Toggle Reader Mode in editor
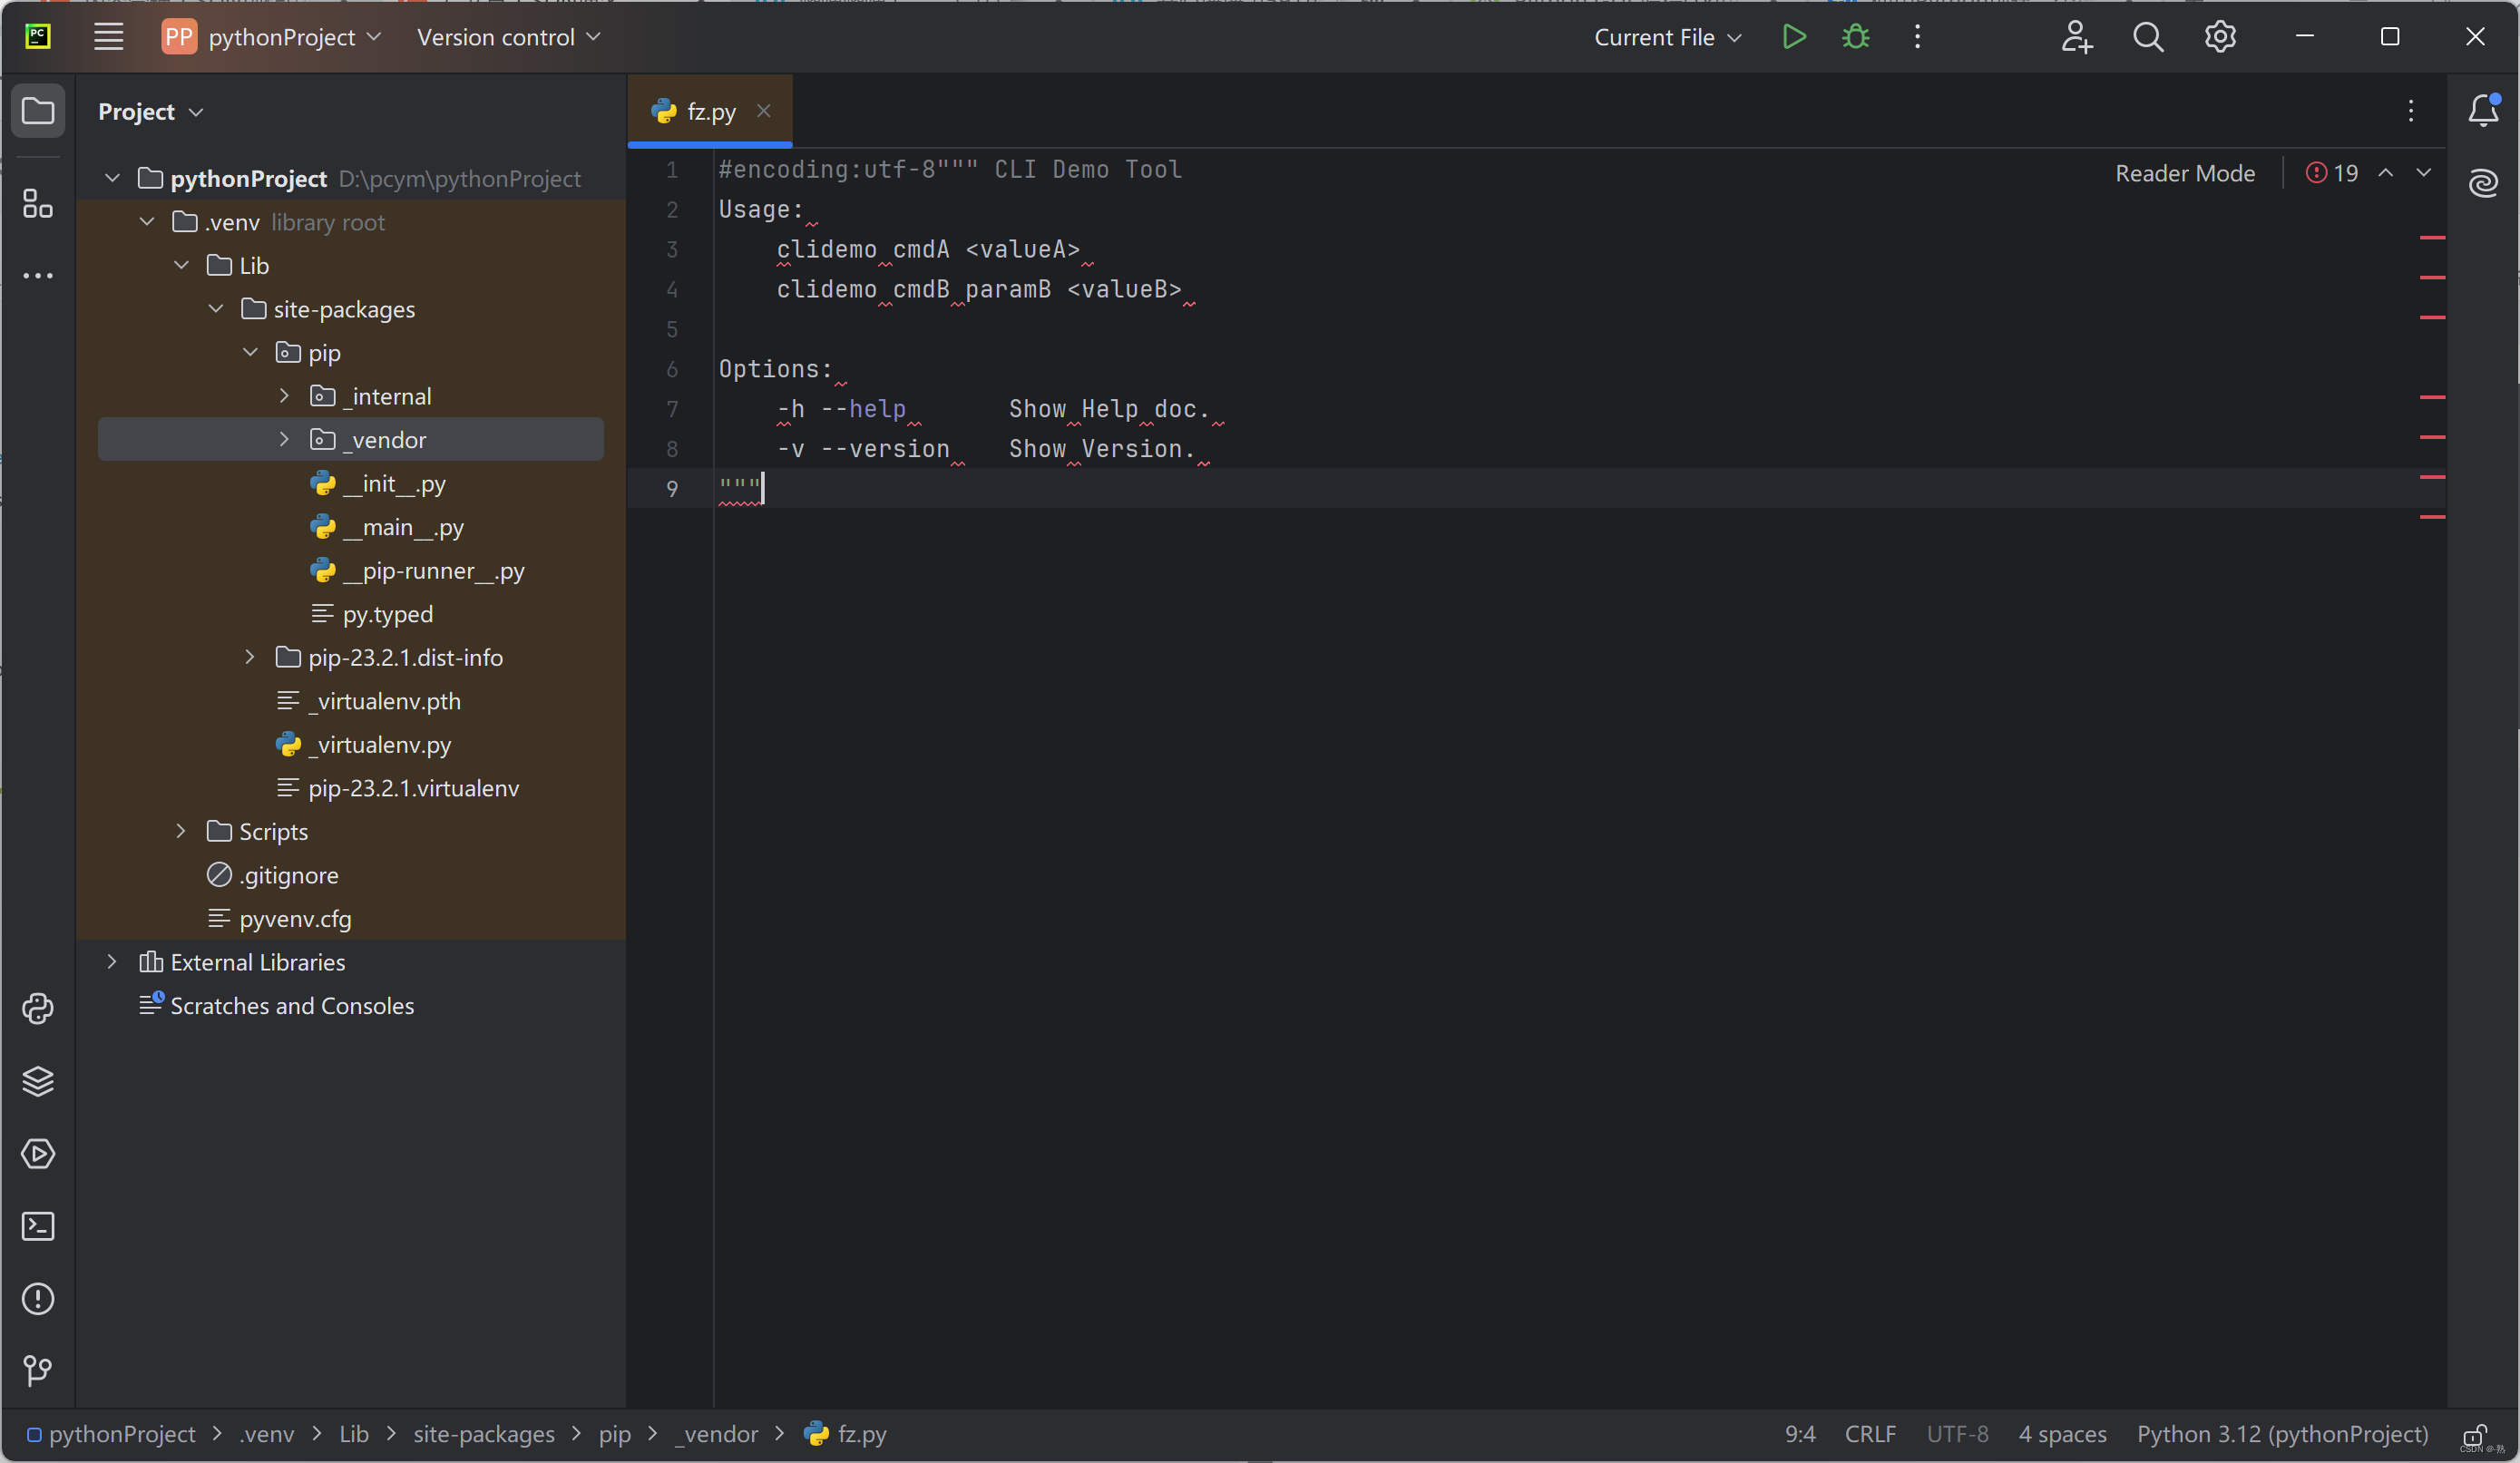2520x1463 pixels. point(2185,173)
